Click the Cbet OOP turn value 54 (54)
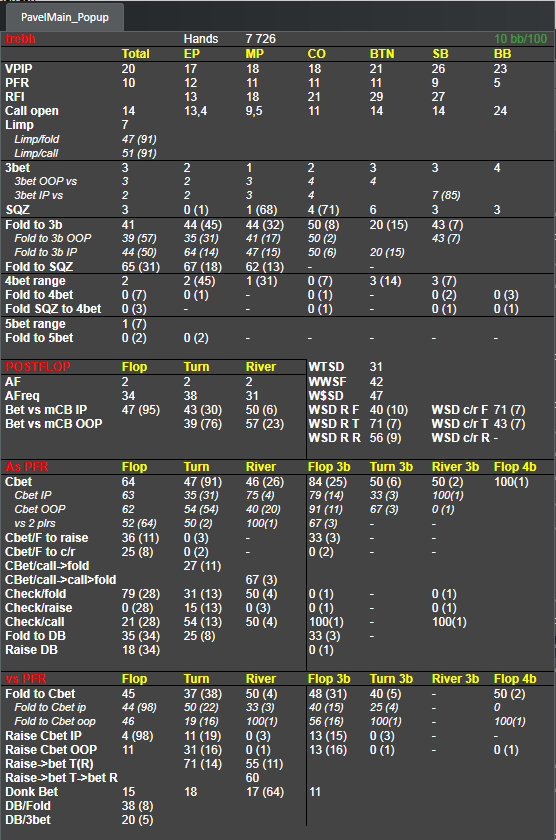556x840 pixels. coord(201,509)
